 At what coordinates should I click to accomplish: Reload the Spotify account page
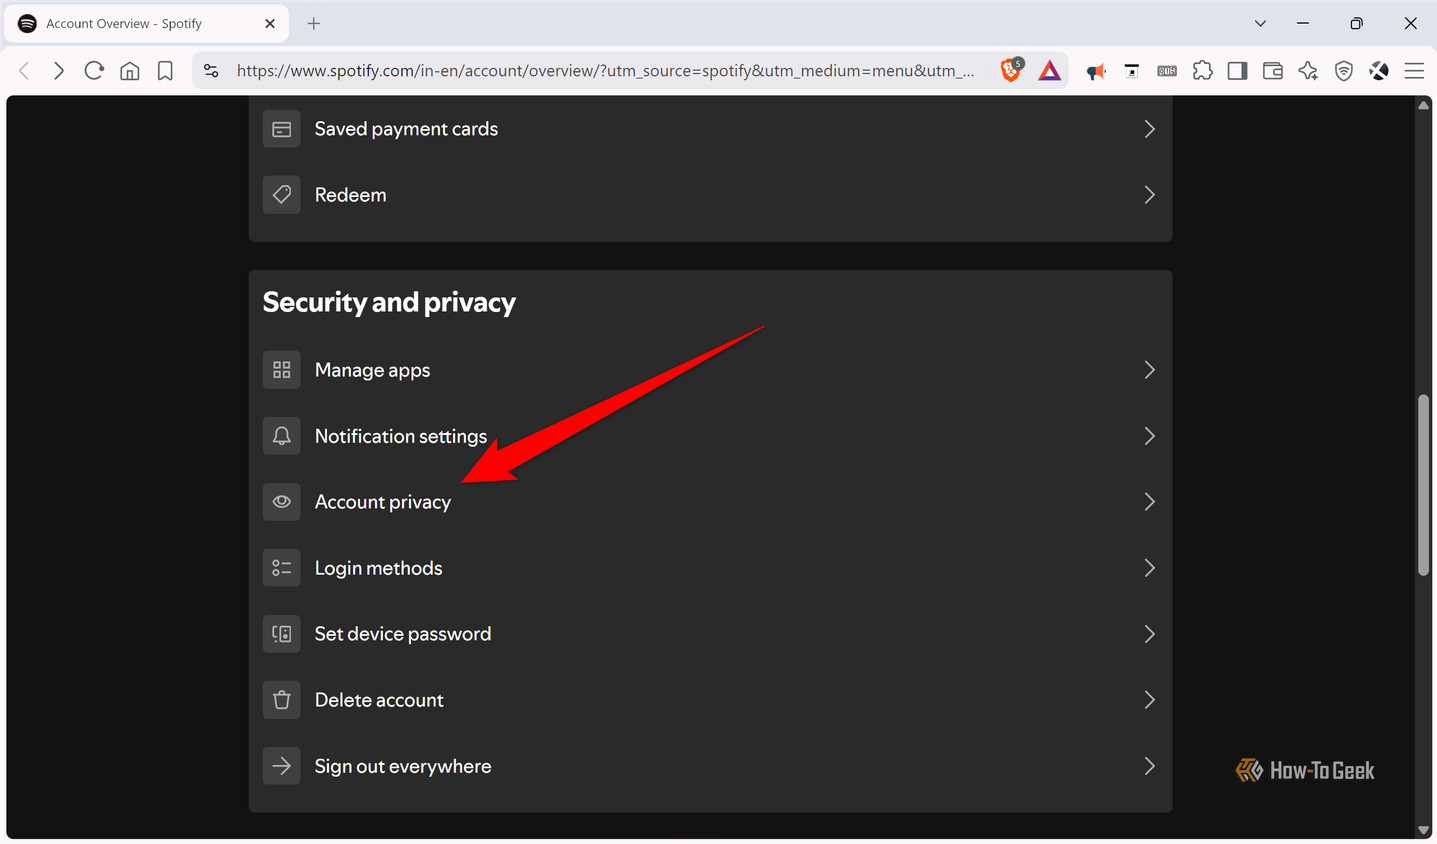tap(94, 71)
